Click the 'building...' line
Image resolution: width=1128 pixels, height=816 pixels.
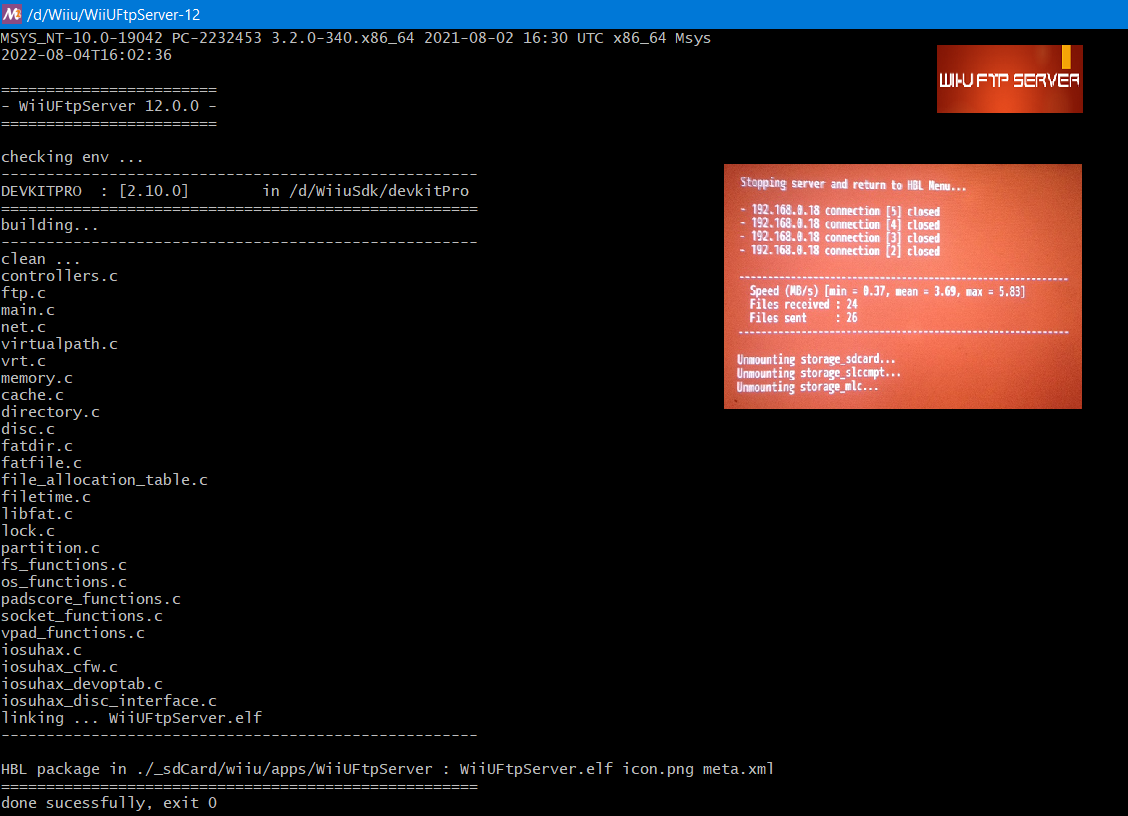coord(50,225)
